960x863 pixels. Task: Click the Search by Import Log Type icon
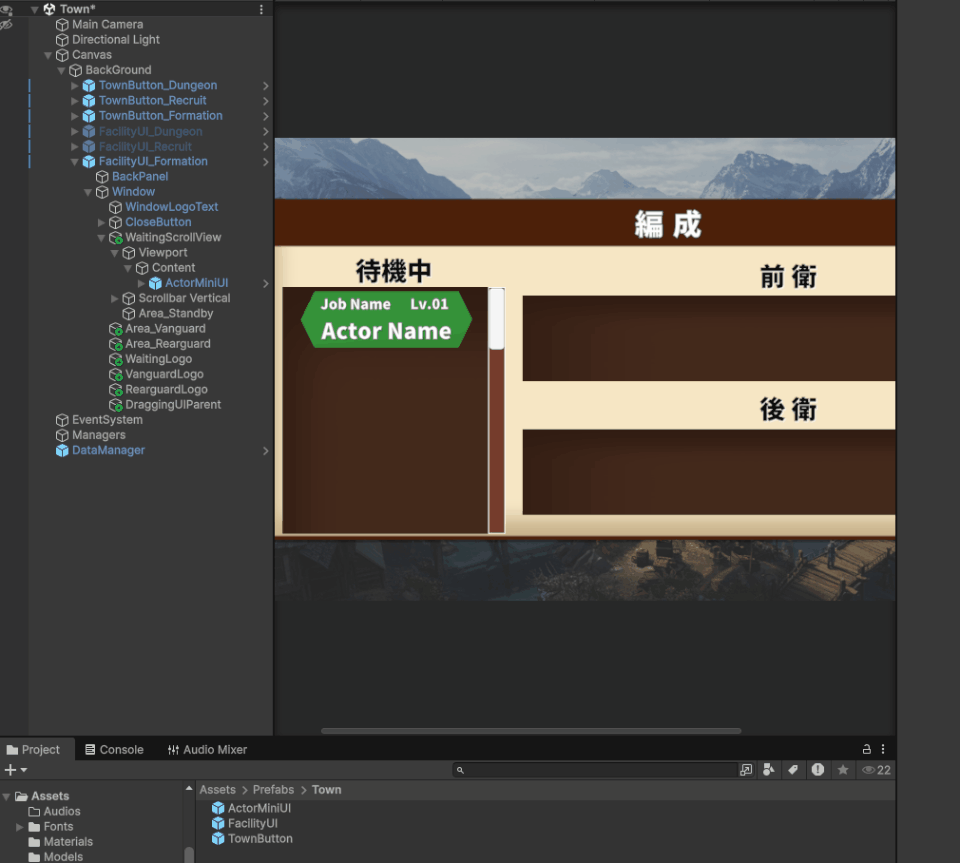[818, 770]
